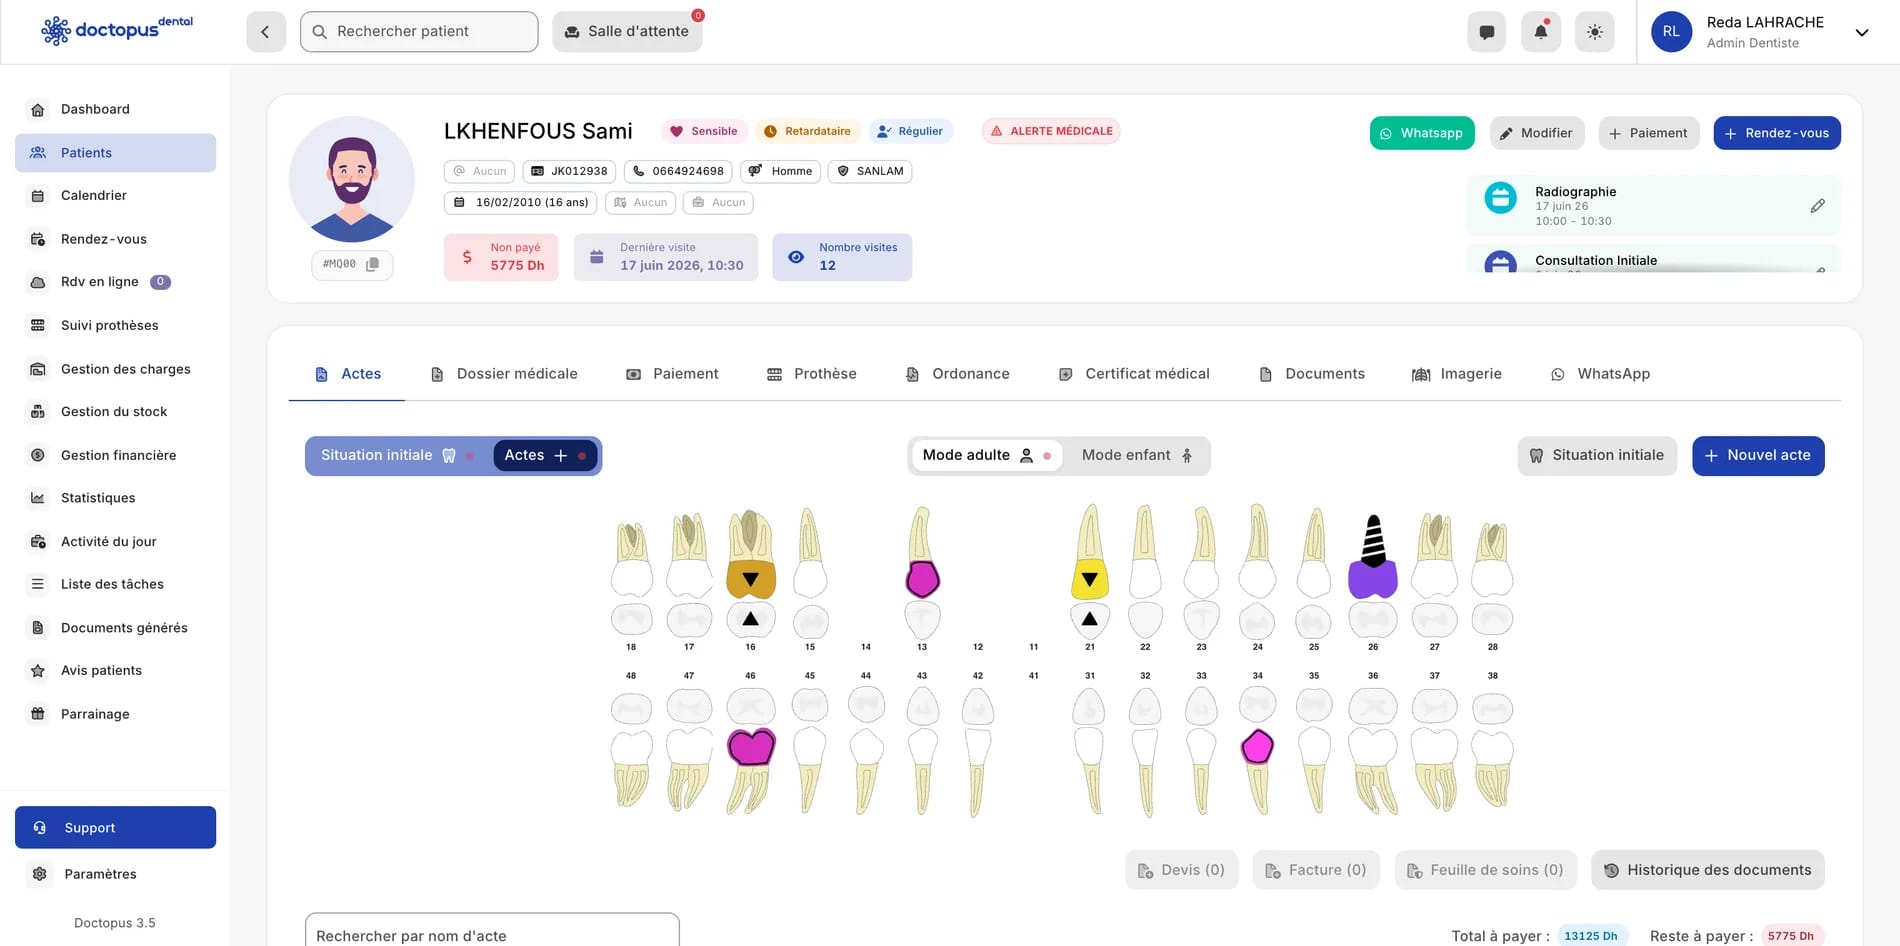The image size is (1900, 946).
Task: Toggle the Situation initiale segment view
Action: point(396,455)
